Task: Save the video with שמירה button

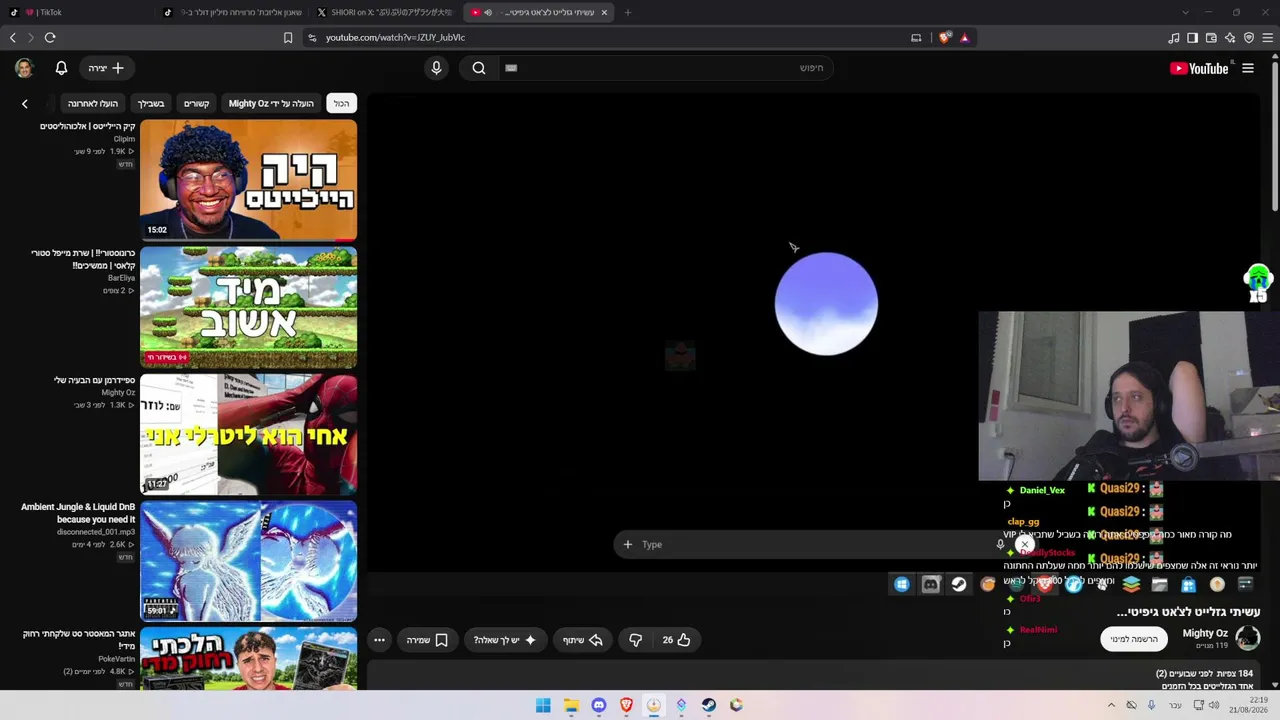Action: [x=427, y=640]
